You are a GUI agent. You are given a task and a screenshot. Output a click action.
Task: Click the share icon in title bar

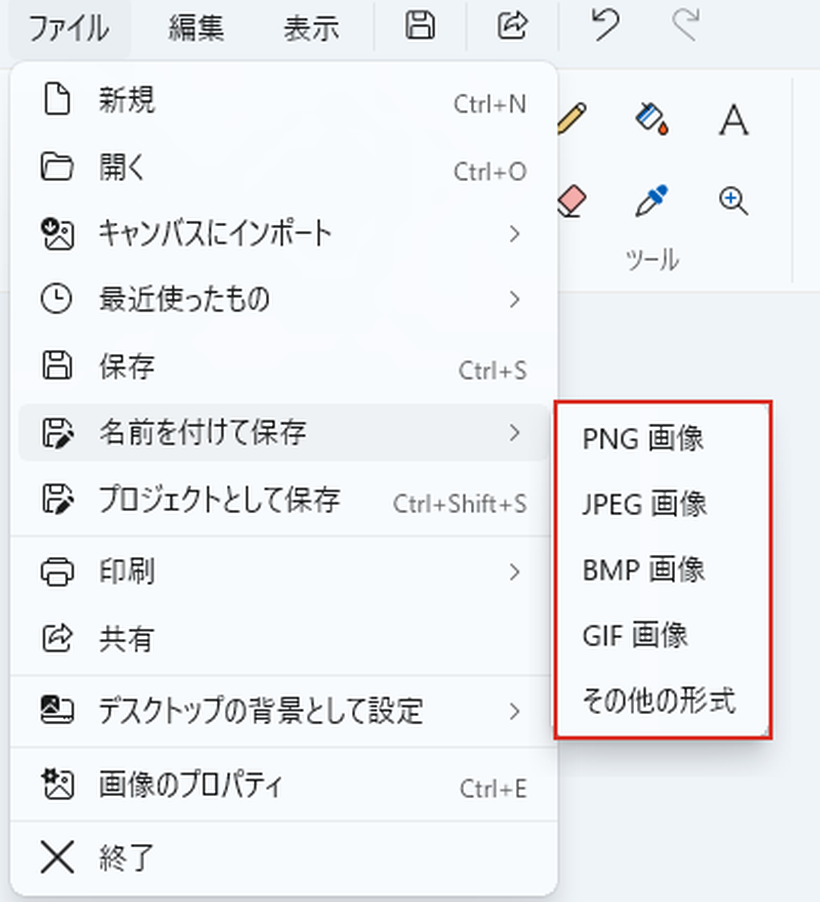[x=512, y=25]
